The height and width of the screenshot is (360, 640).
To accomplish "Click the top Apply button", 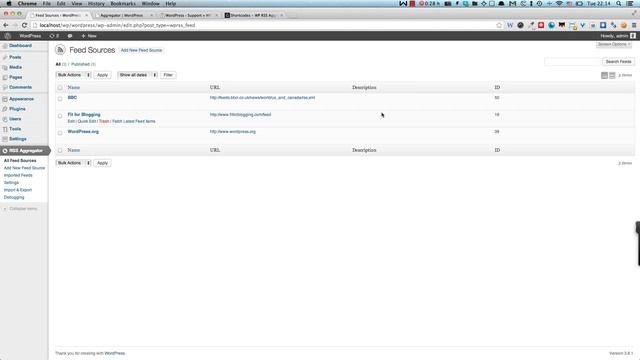I will click(x=102, y=75).
